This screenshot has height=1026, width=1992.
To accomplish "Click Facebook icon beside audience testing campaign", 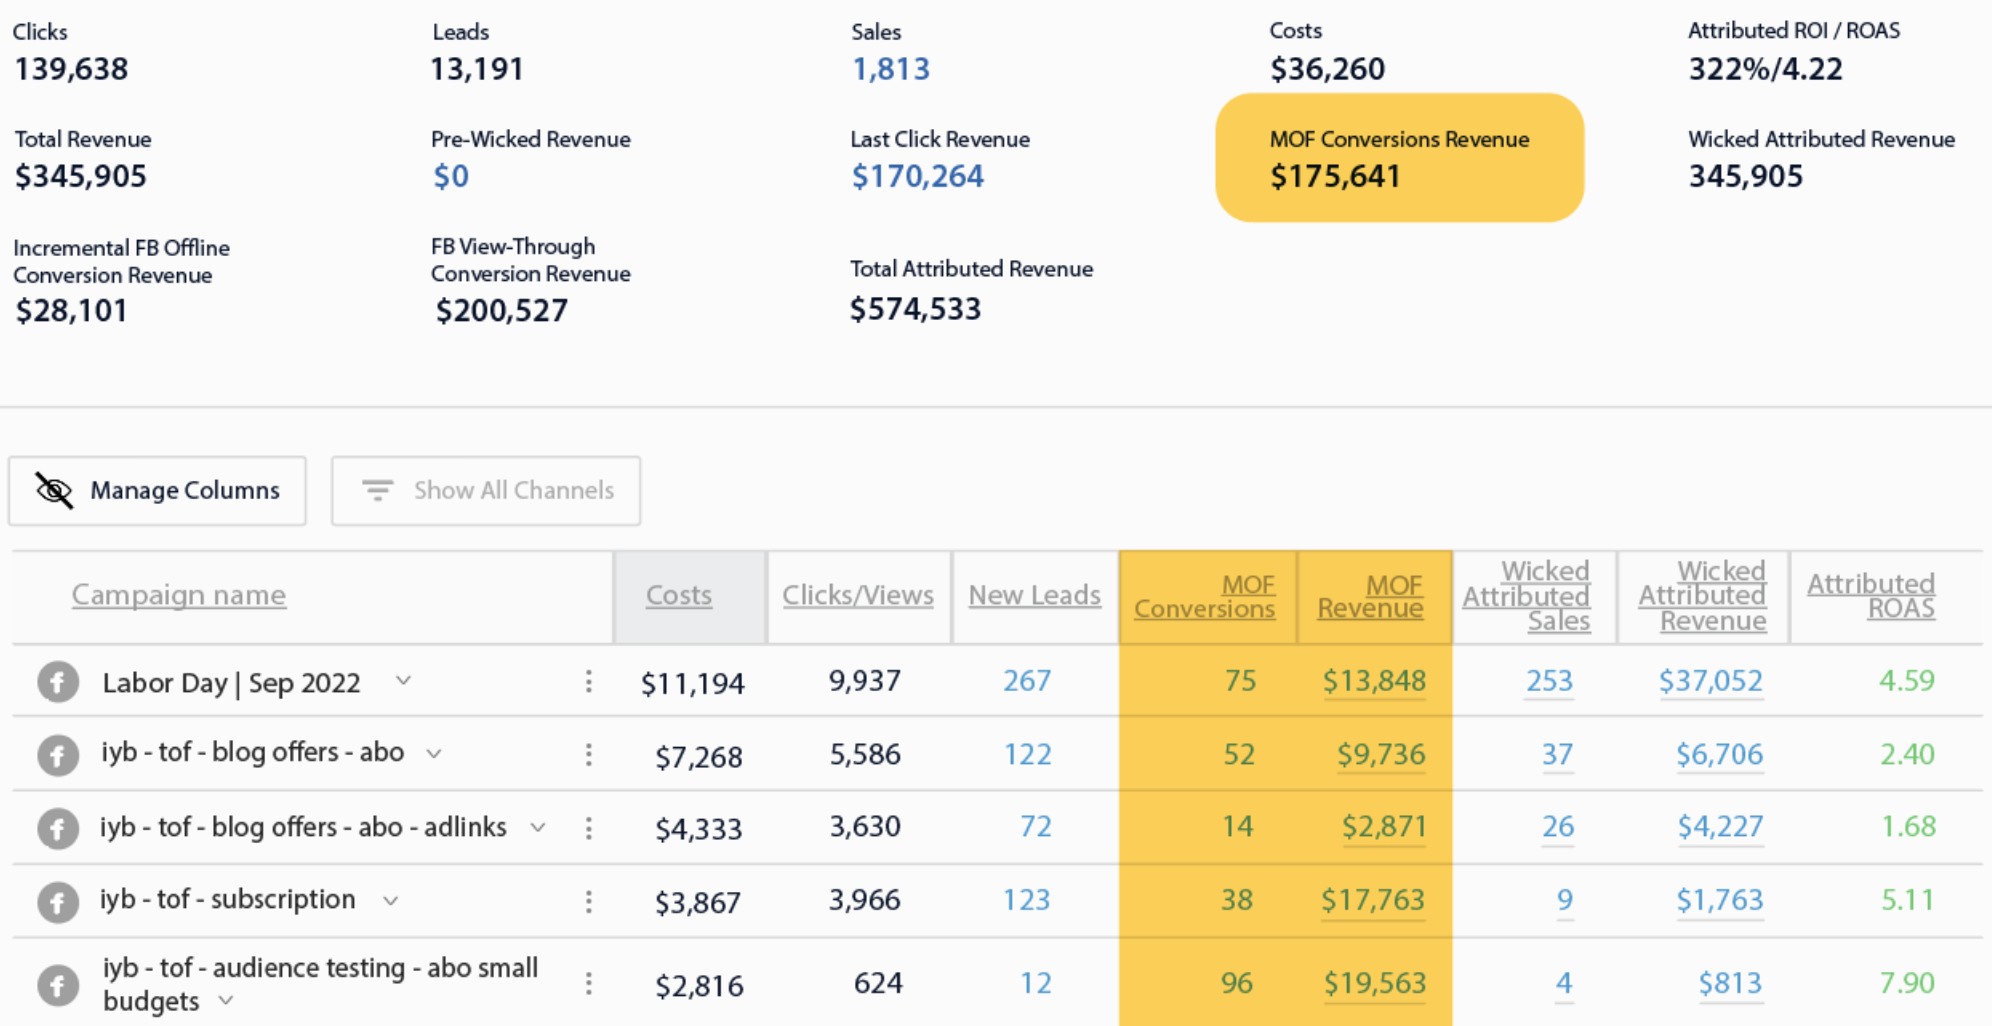I will tap(58, 985).
